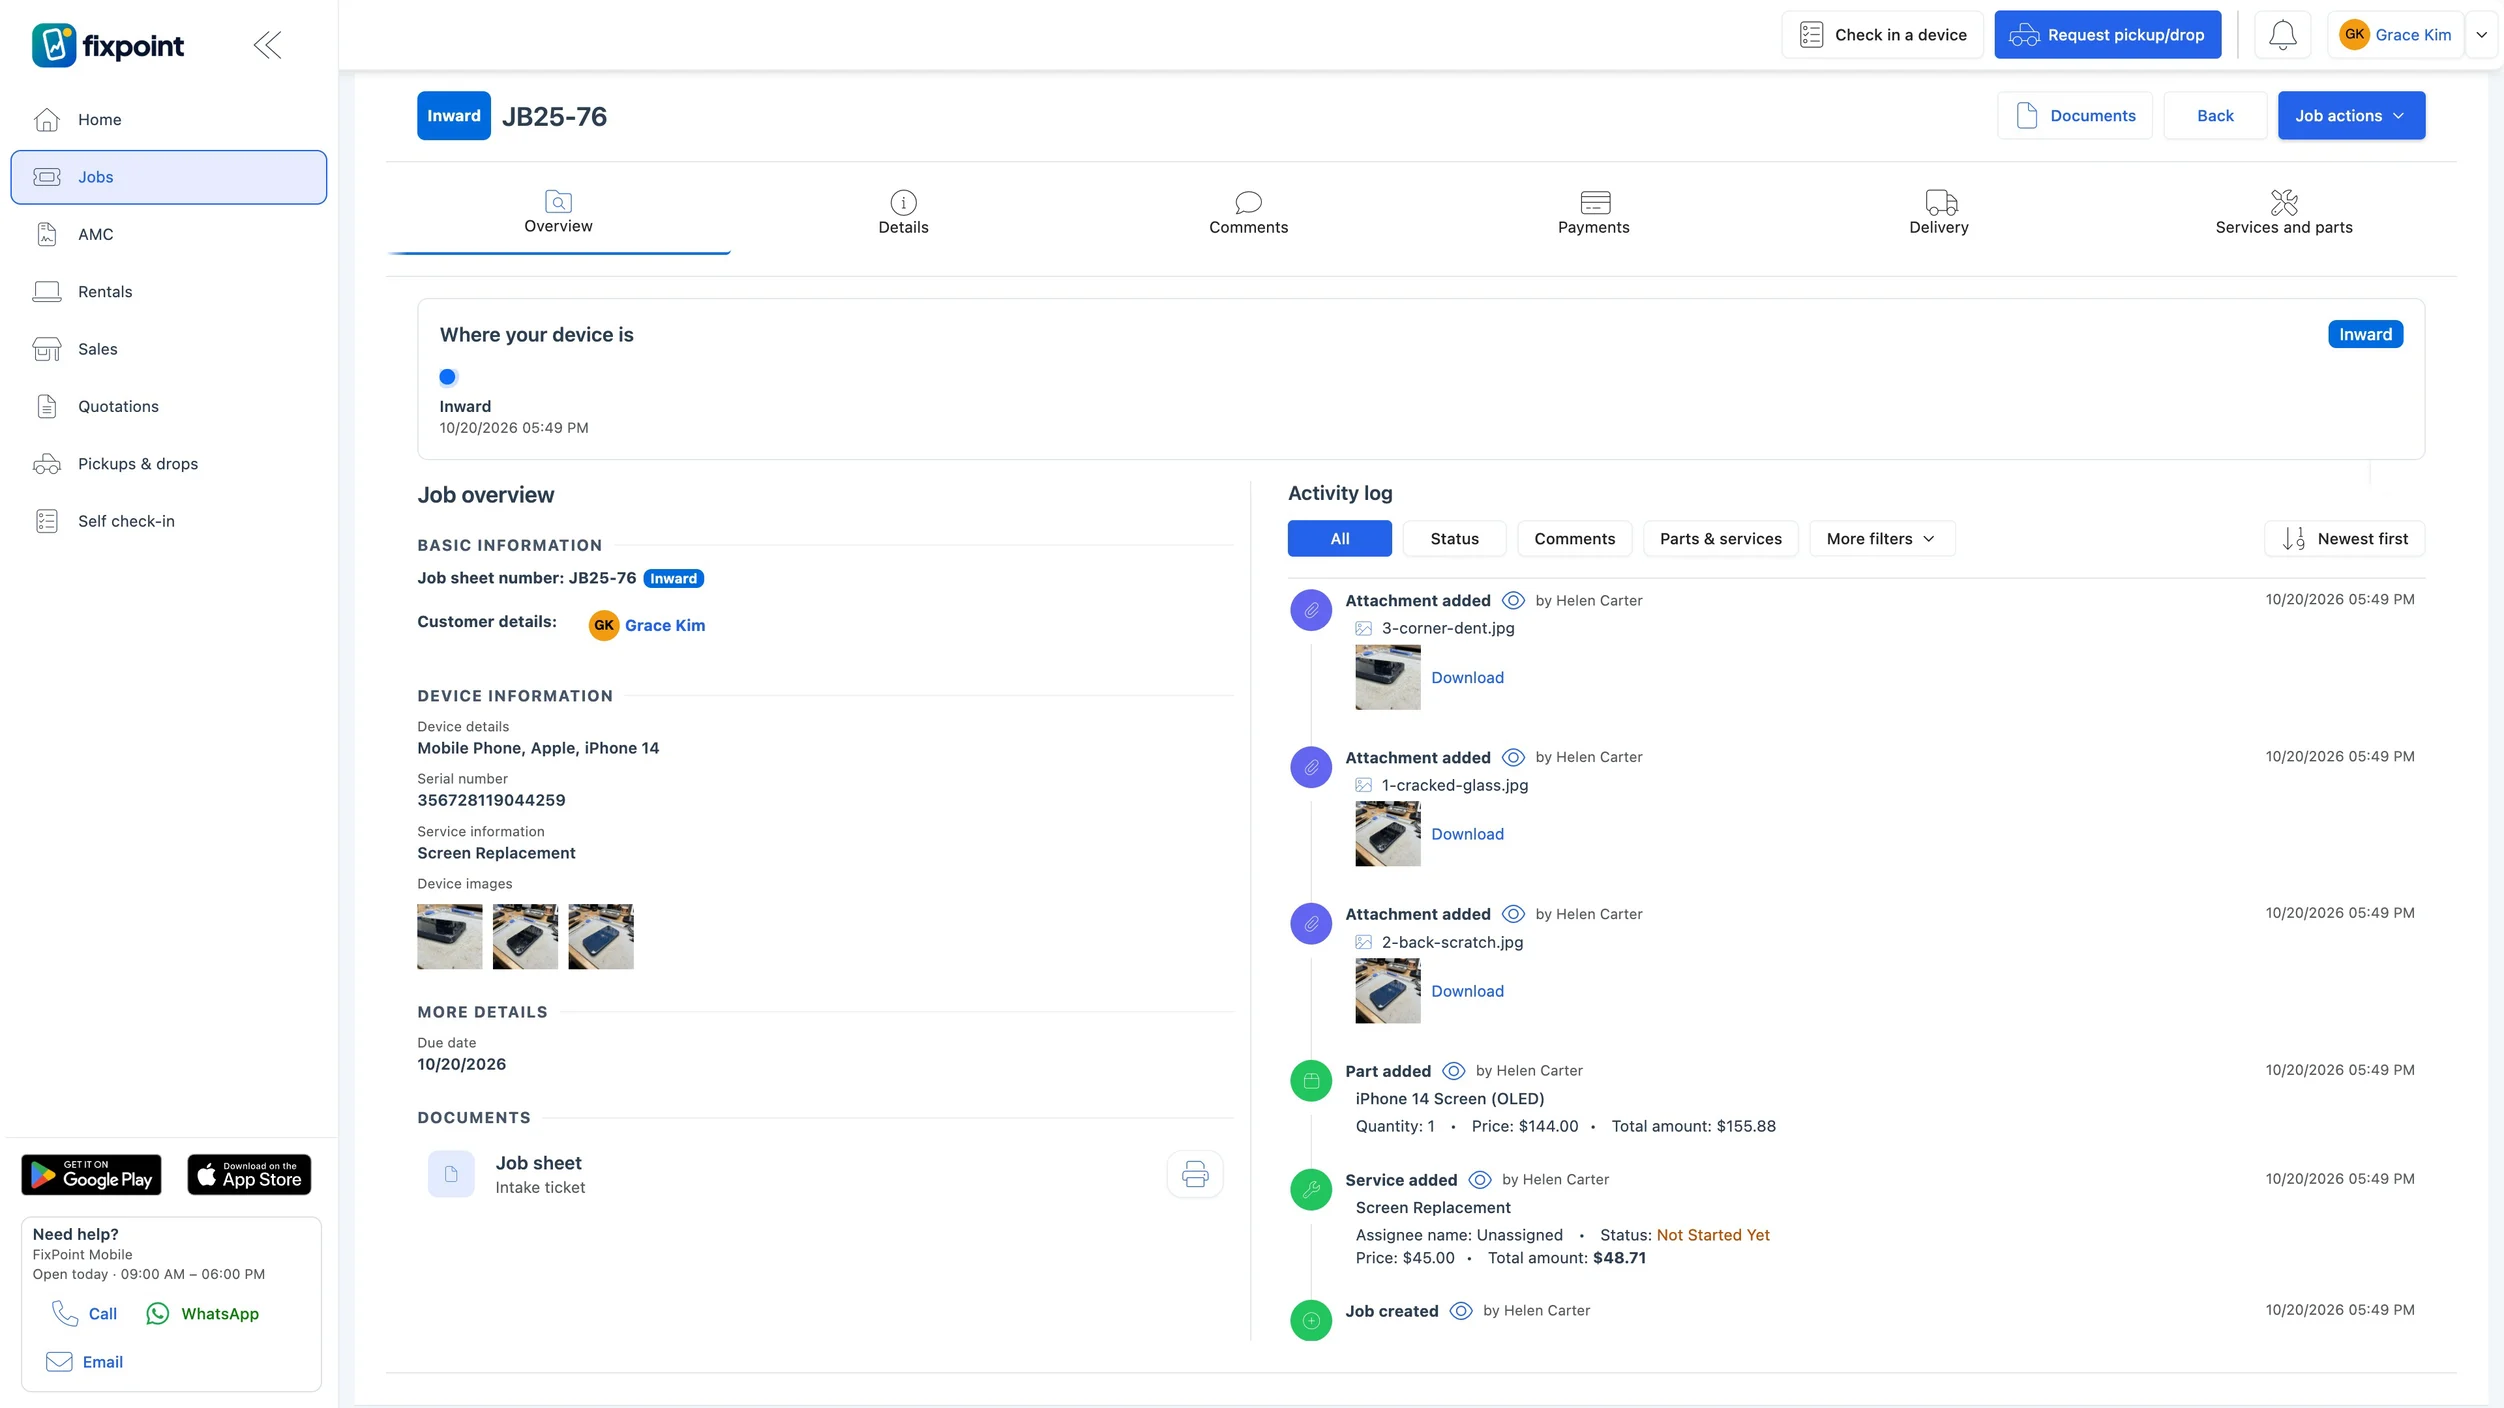2504x1408 pixels.
Task: Change the Newest first sort order
Action: [2344, 539]
